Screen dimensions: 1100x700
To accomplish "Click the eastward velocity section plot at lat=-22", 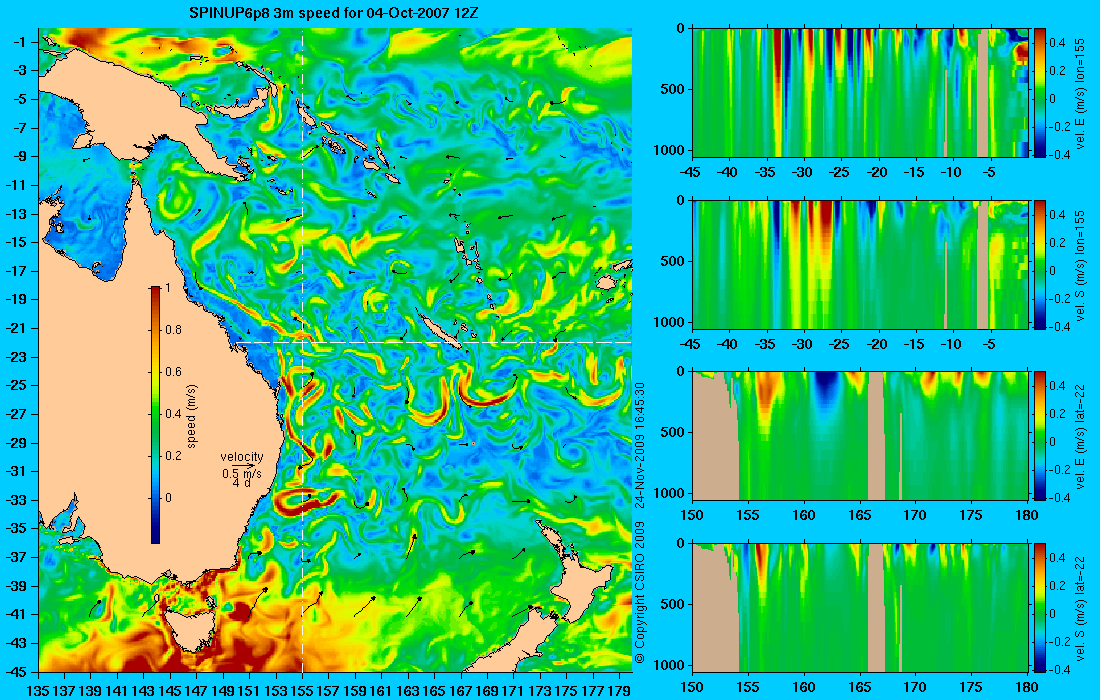I will (861, 436).
